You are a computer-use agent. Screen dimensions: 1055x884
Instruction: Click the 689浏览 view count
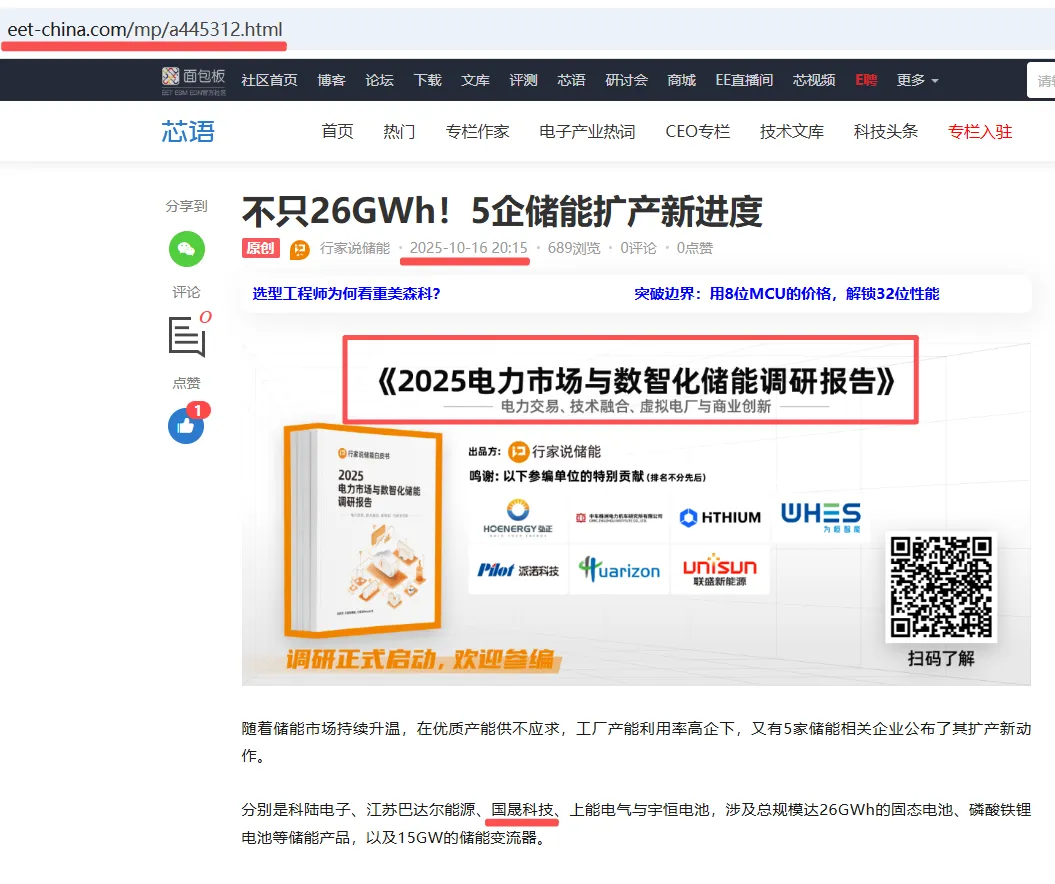pyautogui.click(x=574, y=248)
